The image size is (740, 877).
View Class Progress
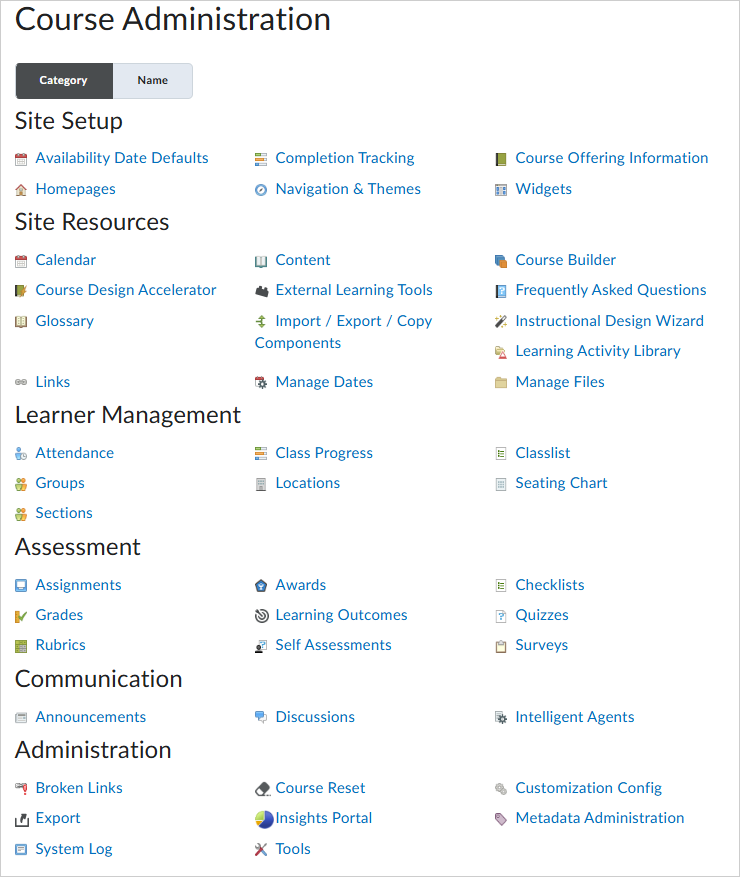point(324,453)
